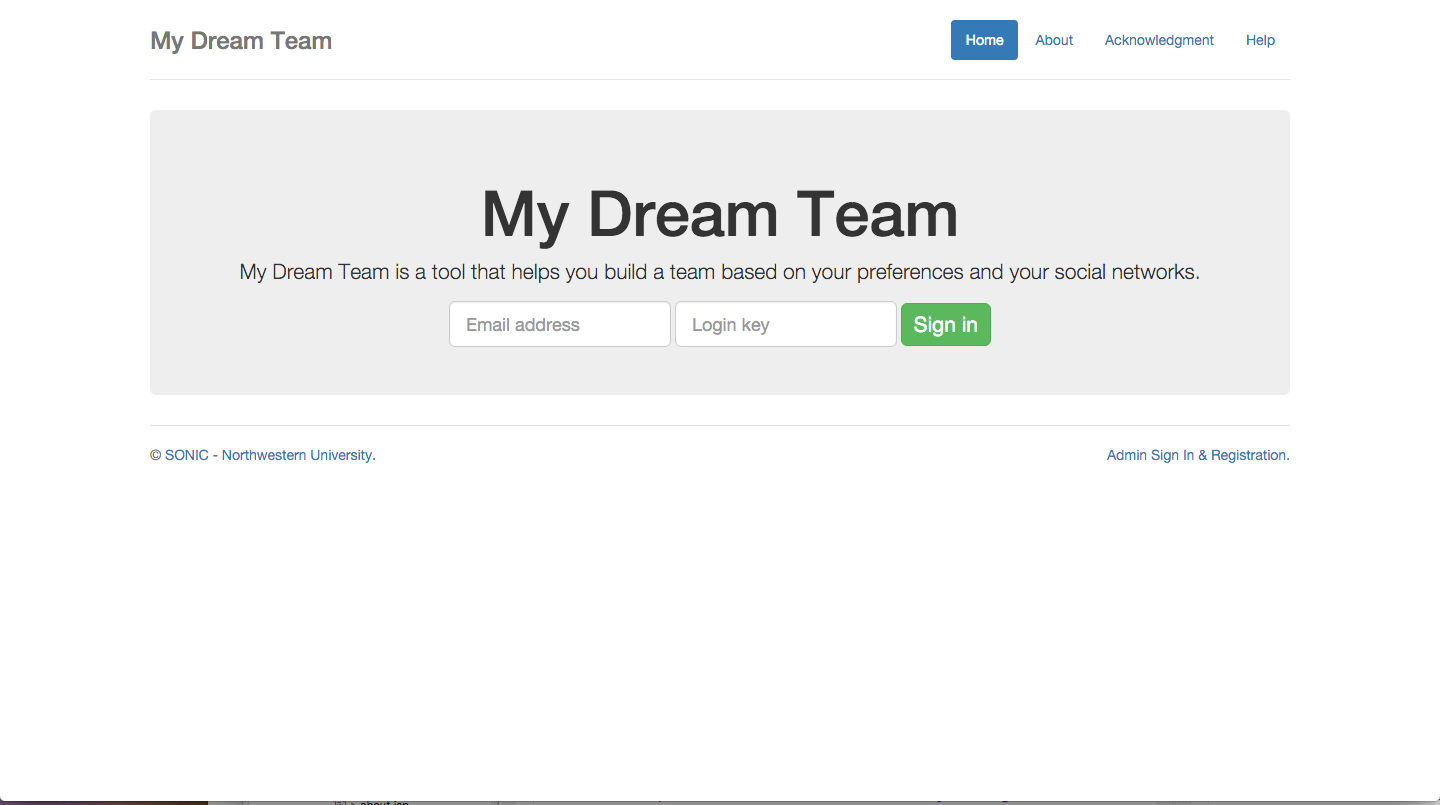Screen dimensions: 1440x805
Task: Click the copyright symbol in the footer
Action: pos(155,455)
